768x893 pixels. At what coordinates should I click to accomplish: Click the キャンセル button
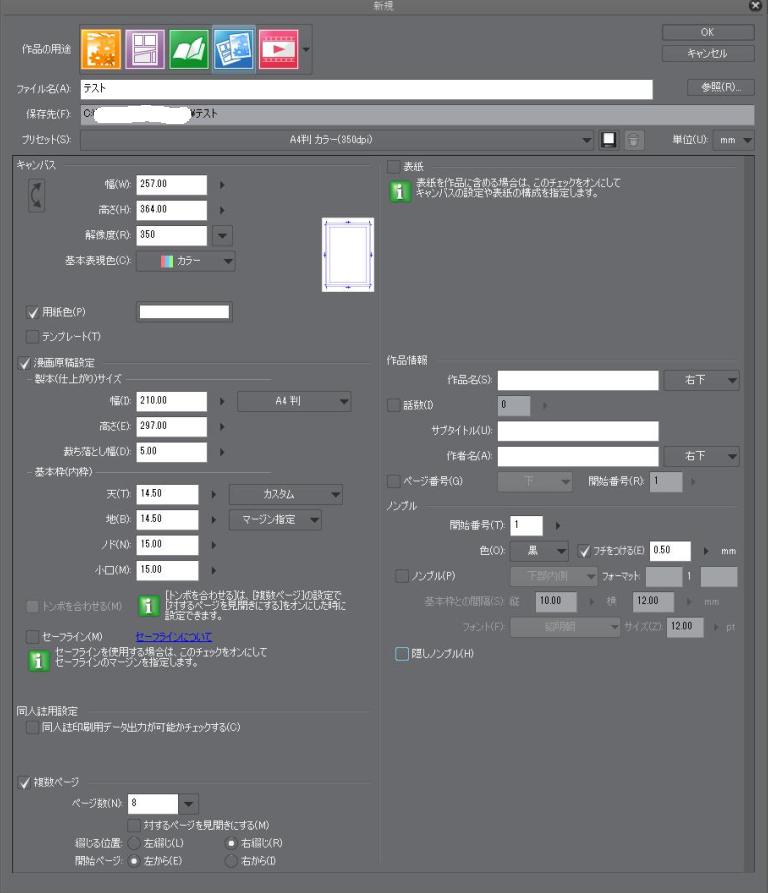pos(708,54)
